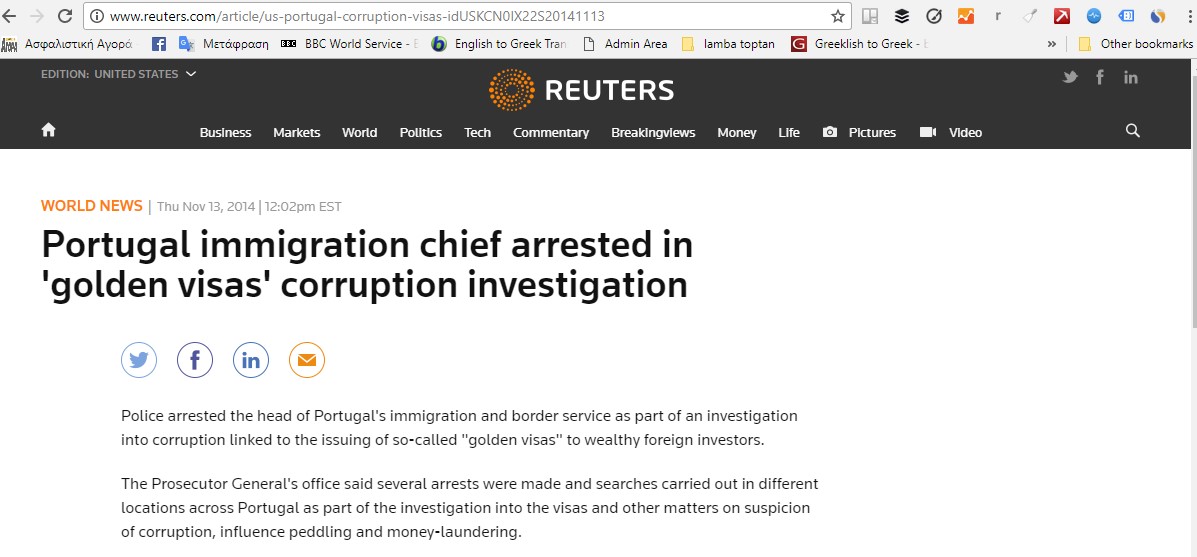The width and height of the screenshot is (1197, 557).
Task: Email the article using the orange envelope icon
Action: (307, 360)
